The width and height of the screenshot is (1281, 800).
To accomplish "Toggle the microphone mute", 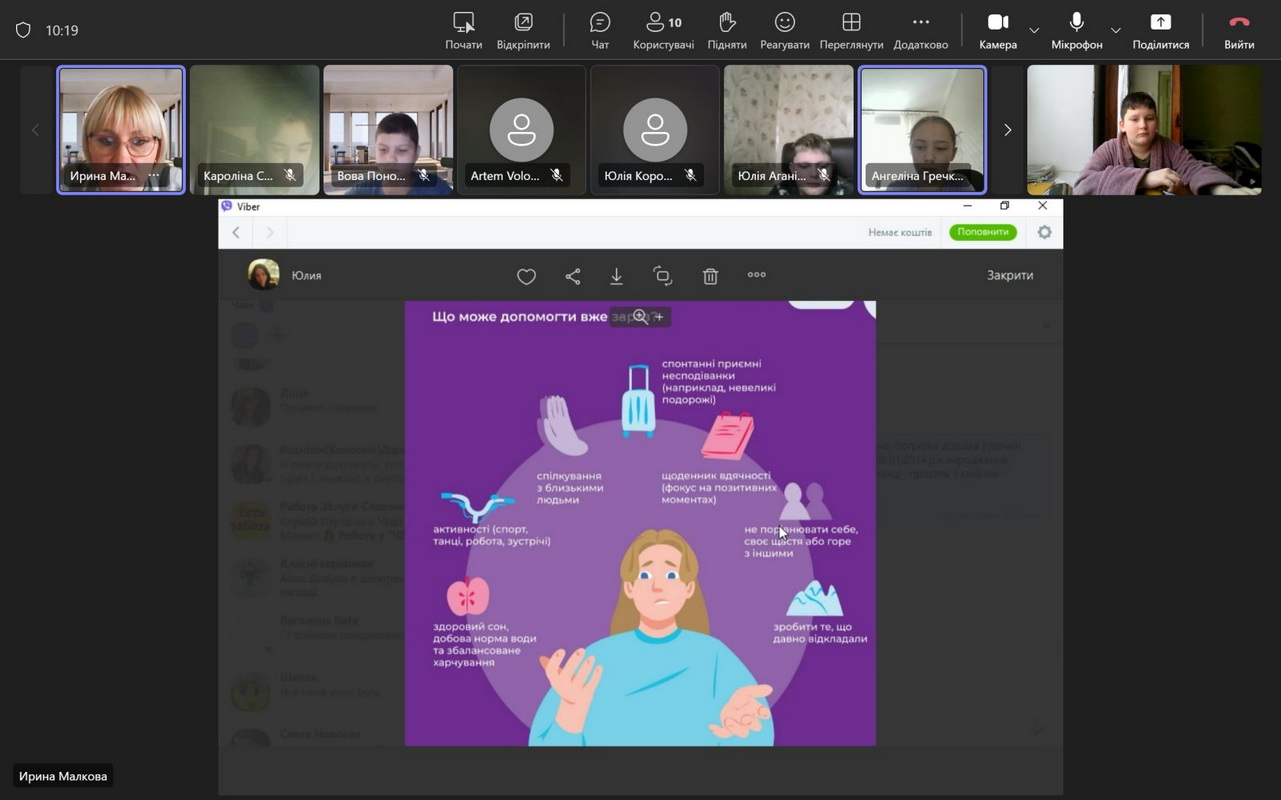I will pyautogui.click(x=1076, y=30).
